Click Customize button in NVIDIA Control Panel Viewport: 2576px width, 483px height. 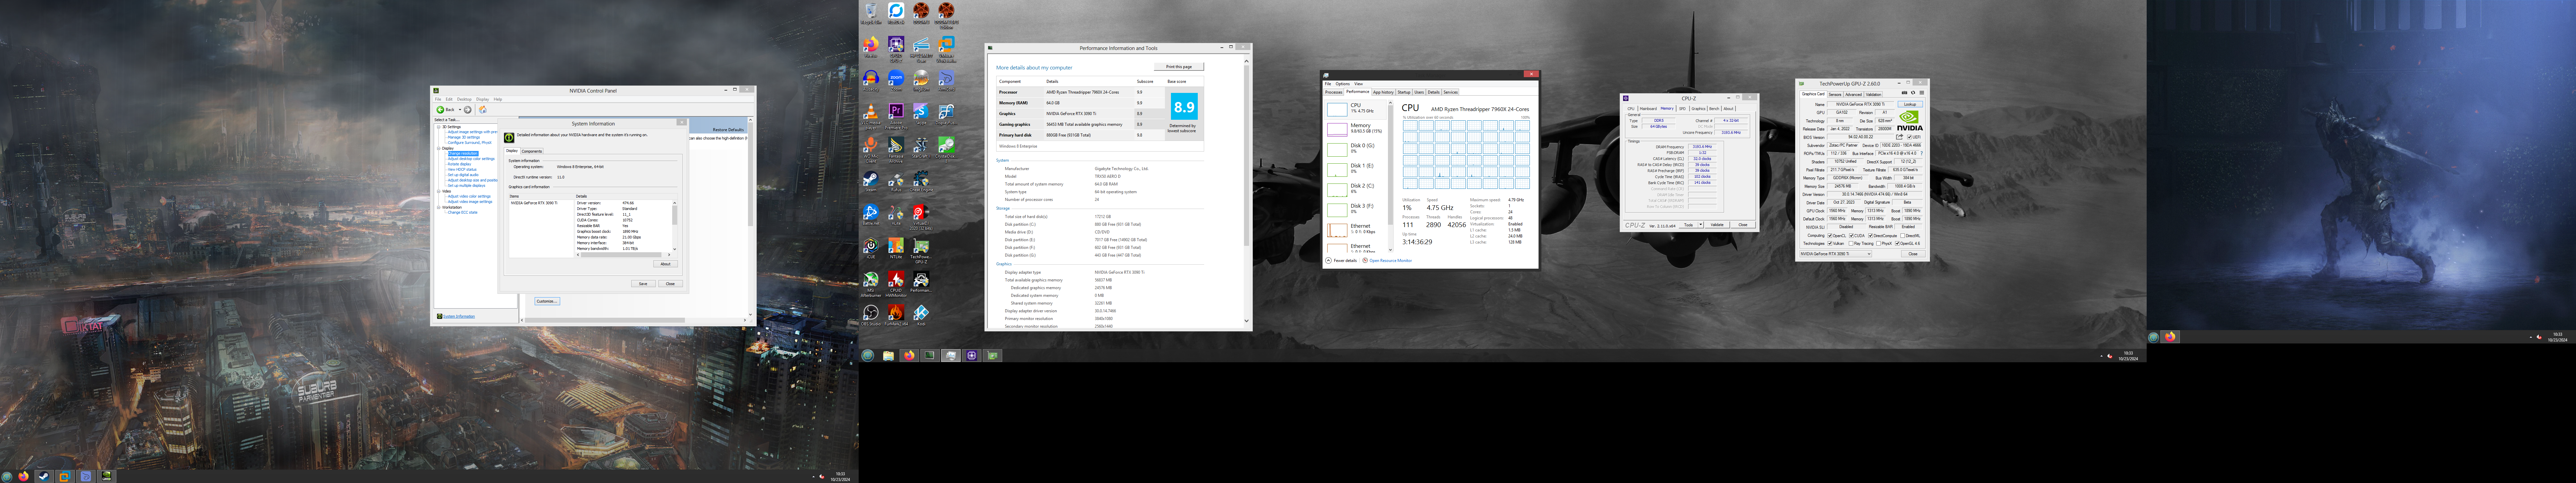pyautogui.click(x=547, y=301)
